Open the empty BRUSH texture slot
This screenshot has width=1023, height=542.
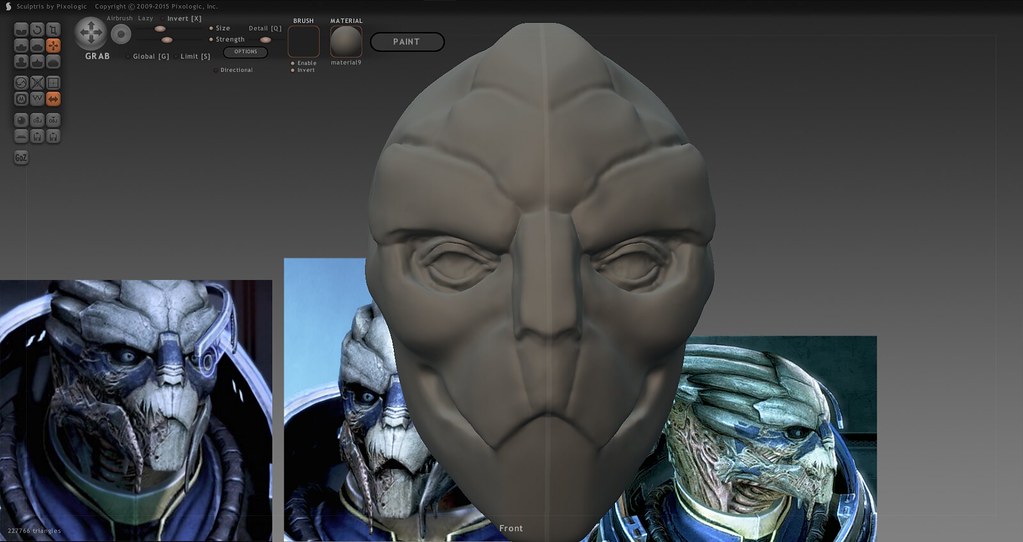click(303, 42)
